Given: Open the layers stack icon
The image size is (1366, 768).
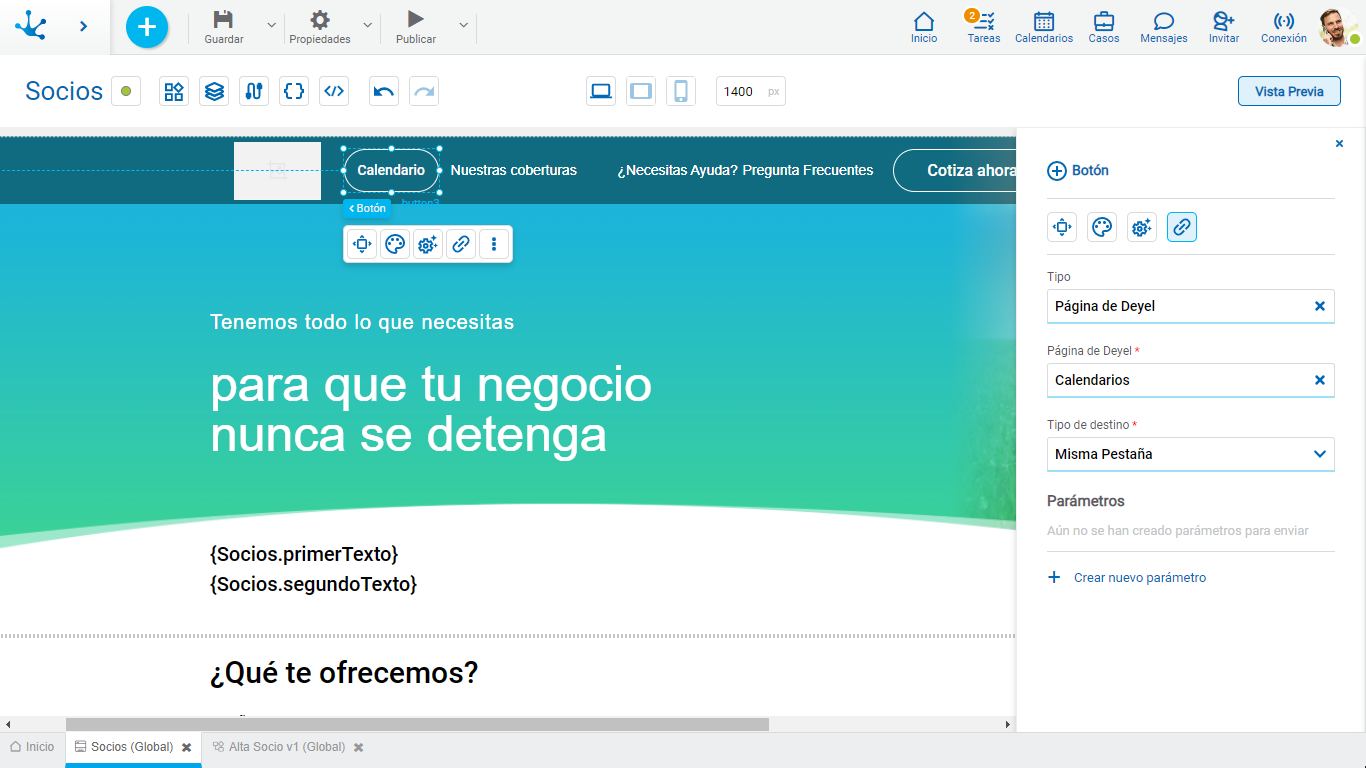Looking at the screenshot, I should pyautogui.click(x=214, y=91).
